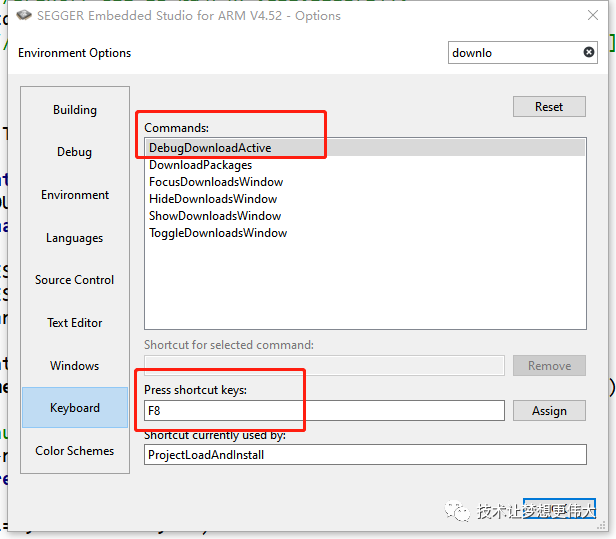The width and height of the screenshot is (616, 539).
Task: Open the Debug options category
Action: click(x=75, y=152)
